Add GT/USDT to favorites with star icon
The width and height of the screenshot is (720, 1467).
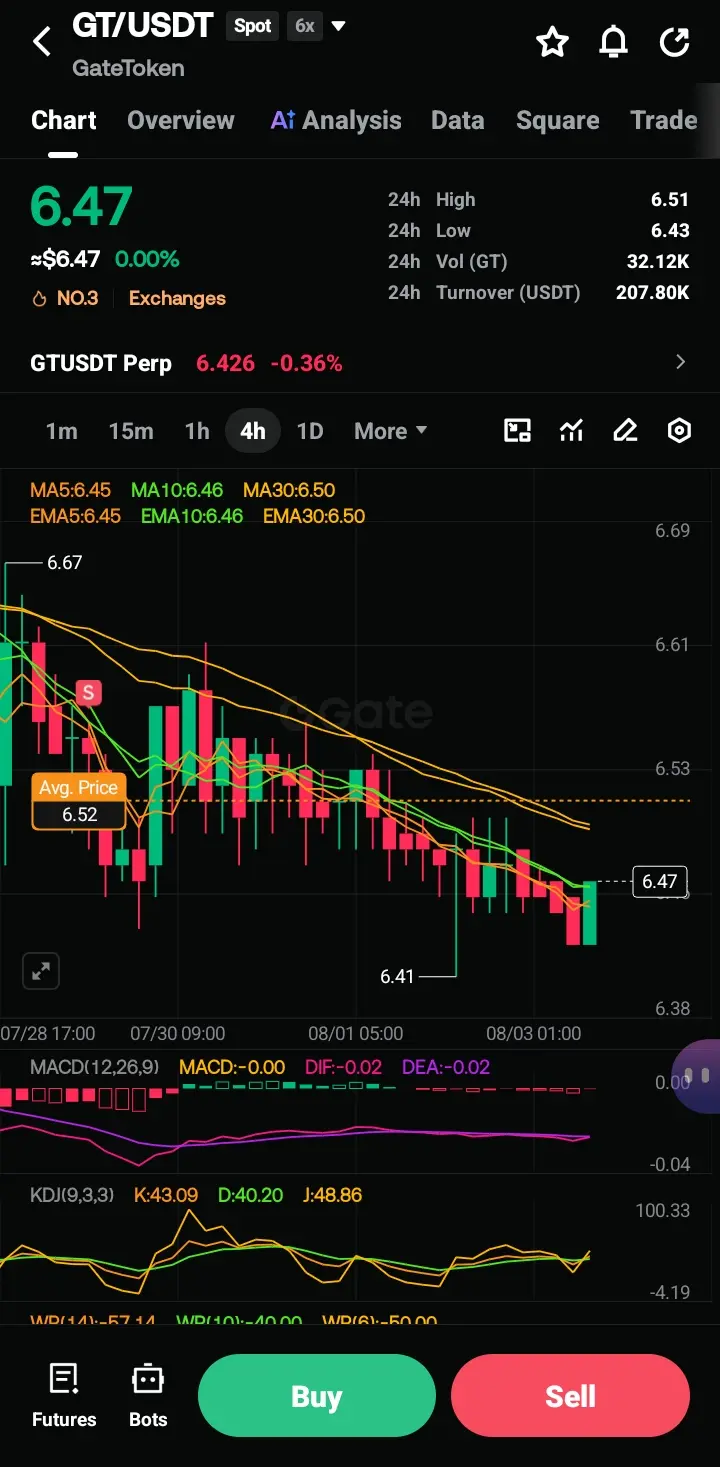[552, 42]
